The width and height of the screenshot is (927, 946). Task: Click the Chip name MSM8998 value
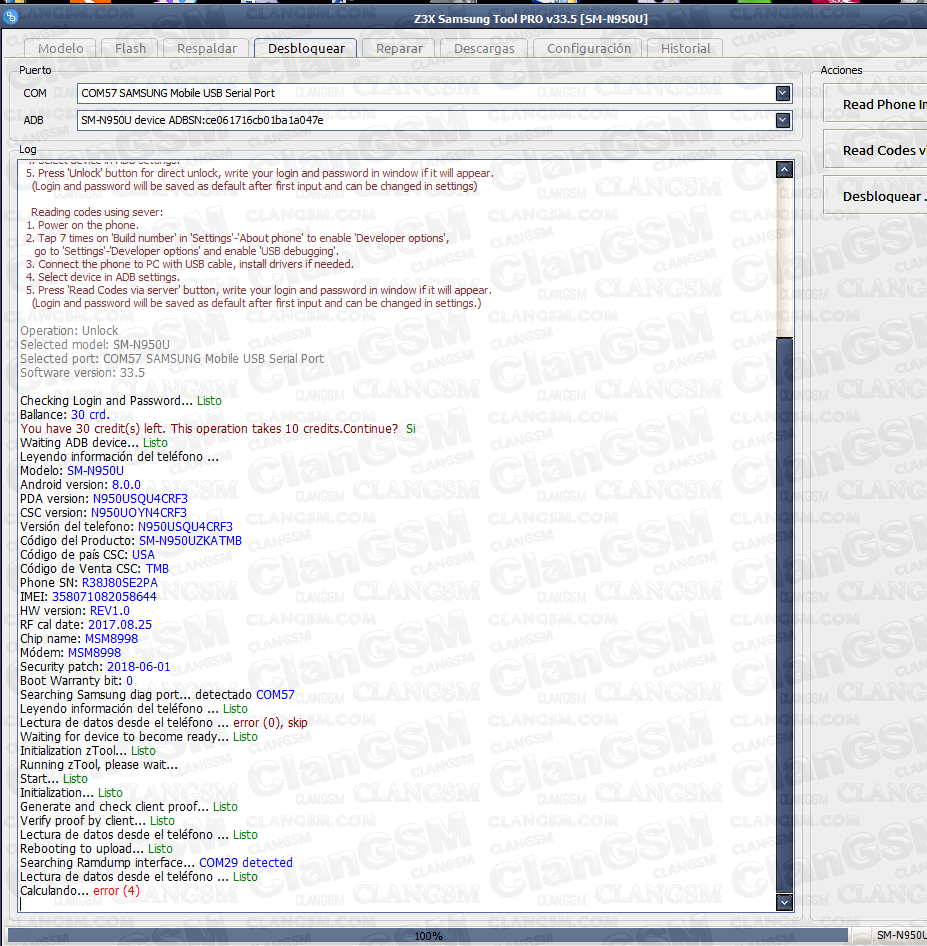click(111, 639)
